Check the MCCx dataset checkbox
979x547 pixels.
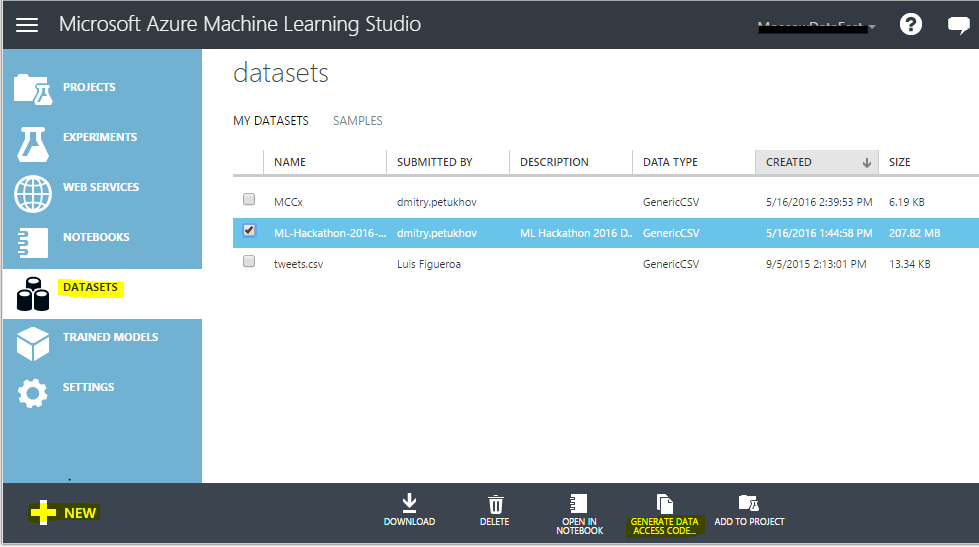click(249, 199)
